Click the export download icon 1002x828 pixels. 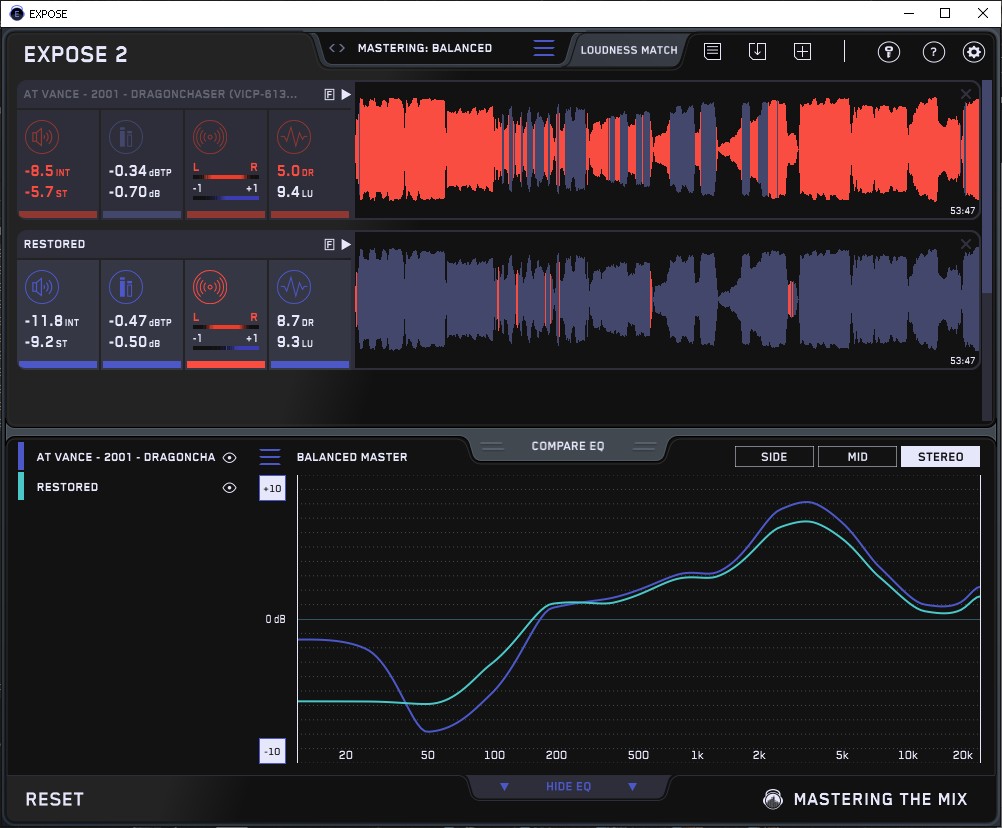pos(757,51)
